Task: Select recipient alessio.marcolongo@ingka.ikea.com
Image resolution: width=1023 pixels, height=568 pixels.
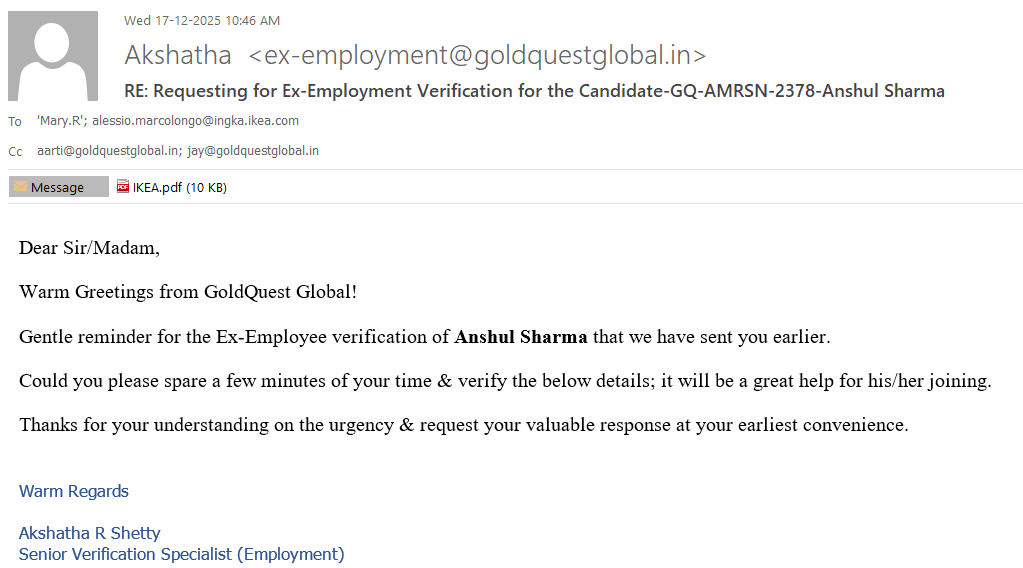Action: [x=195, y=121]
